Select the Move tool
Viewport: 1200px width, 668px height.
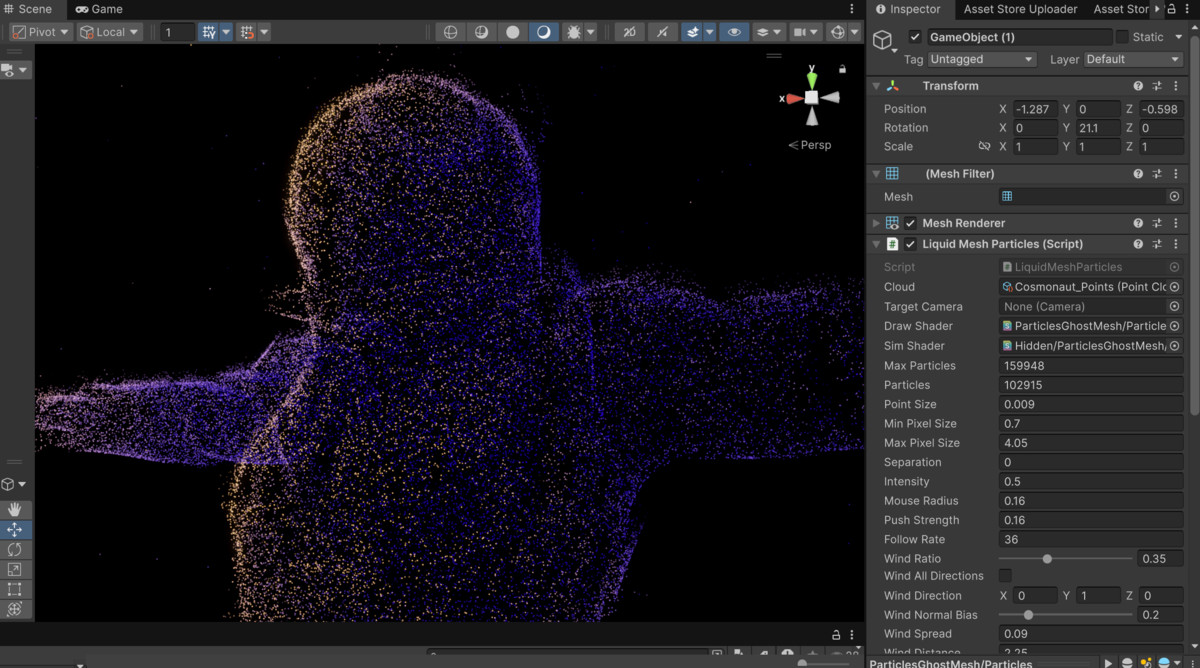click(x=15, y=530)
